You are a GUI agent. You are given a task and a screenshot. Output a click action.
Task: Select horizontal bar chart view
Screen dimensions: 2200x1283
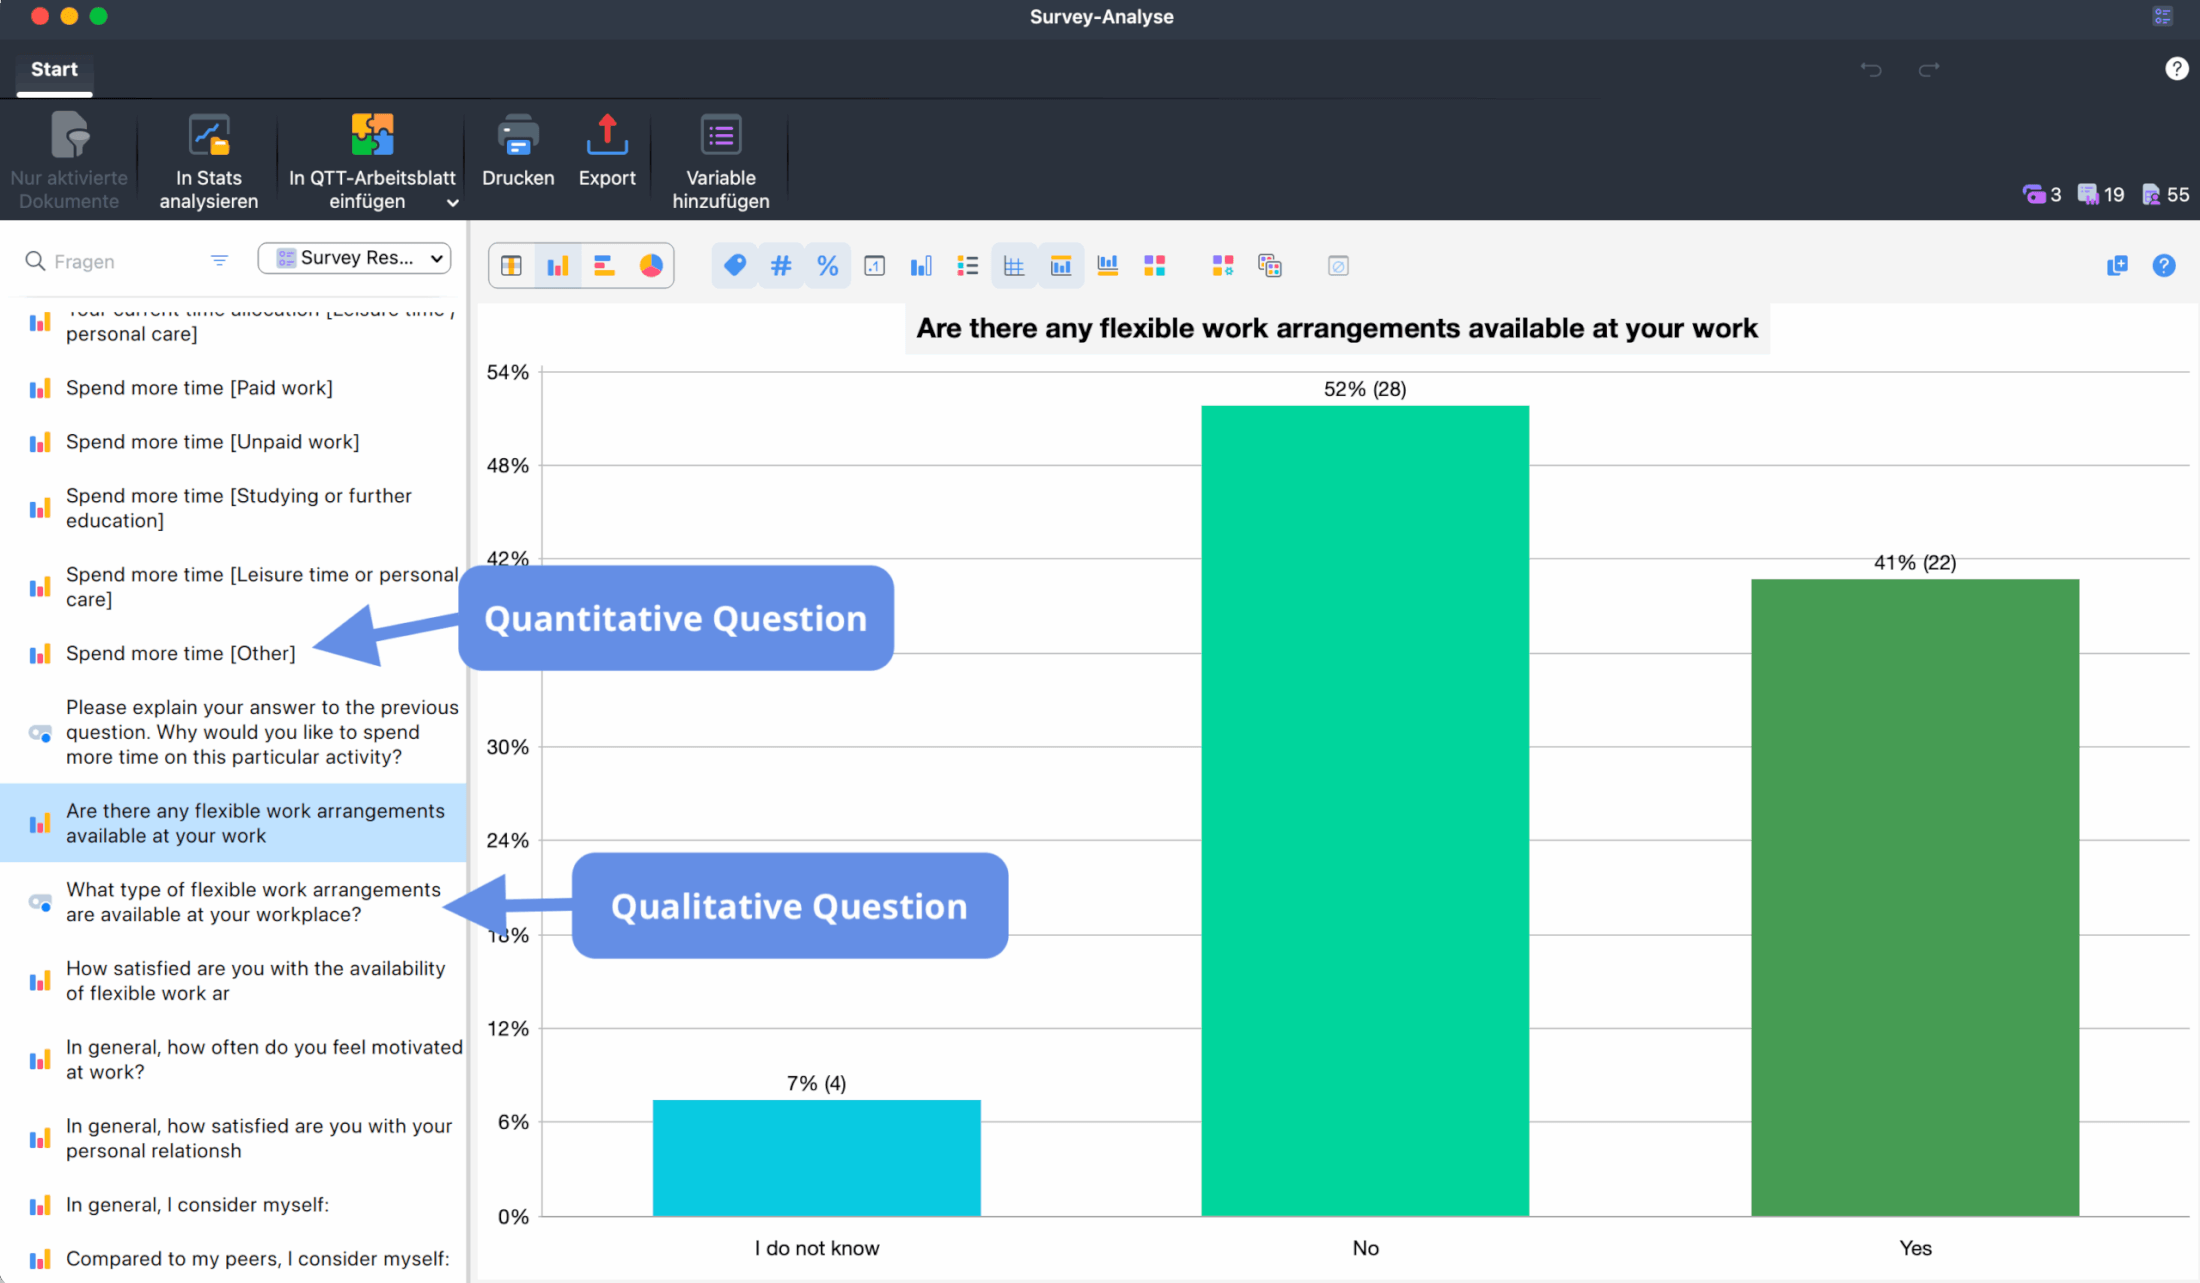click(x=604, y=265)
